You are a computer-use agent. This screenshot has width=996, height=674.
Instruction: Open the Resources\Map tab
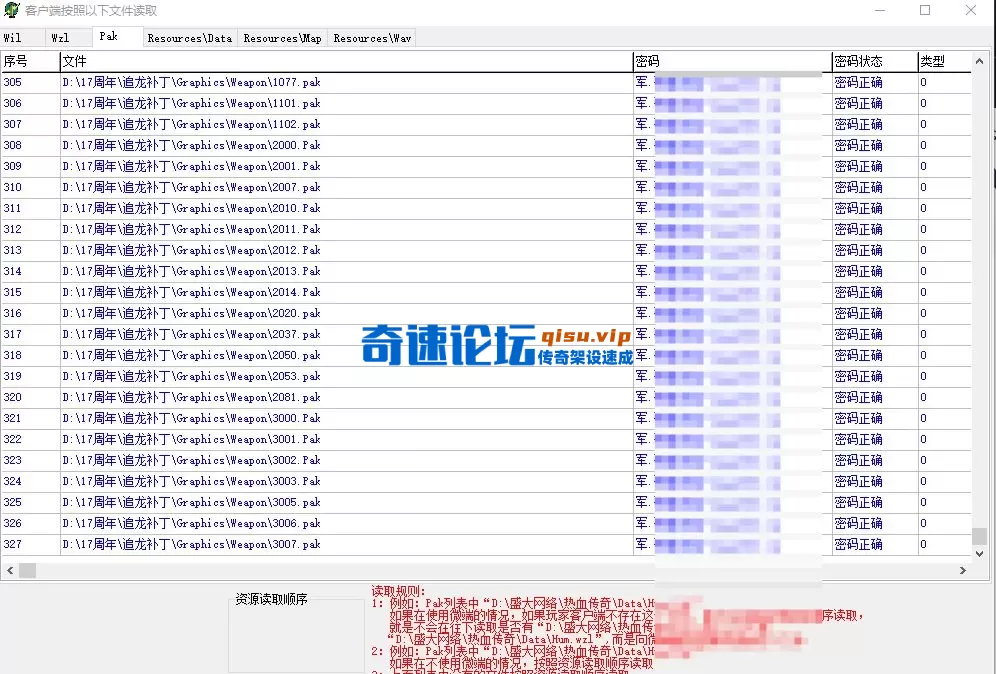pos(281,38)
